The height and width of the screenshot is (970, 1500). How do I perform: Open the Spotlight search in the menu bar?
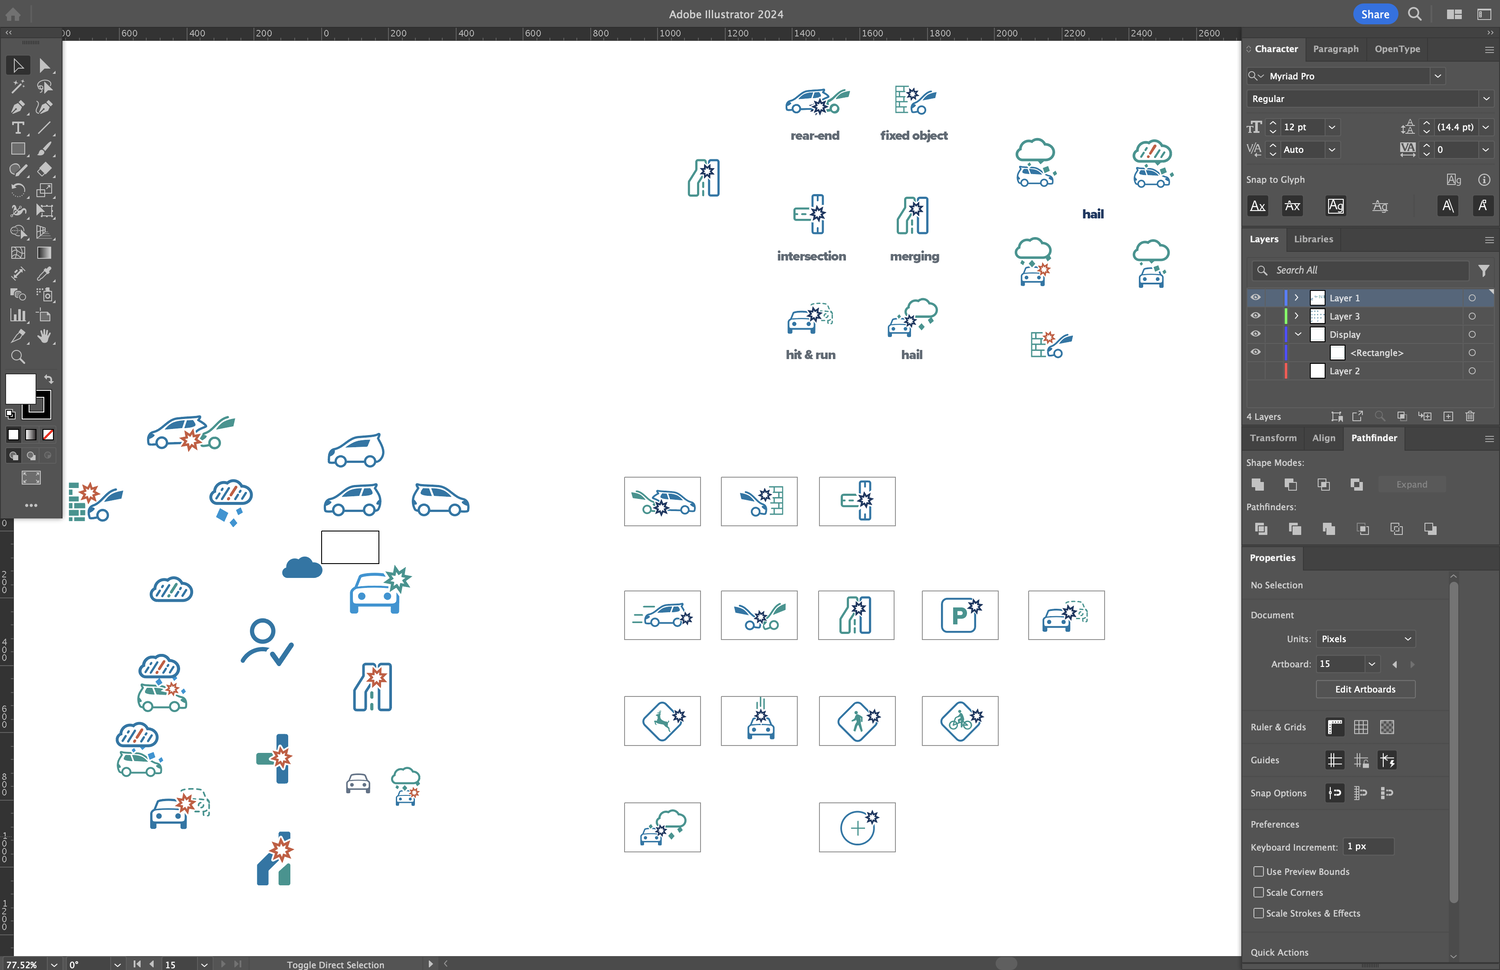pyautogui.click(x=1414, y=14)
